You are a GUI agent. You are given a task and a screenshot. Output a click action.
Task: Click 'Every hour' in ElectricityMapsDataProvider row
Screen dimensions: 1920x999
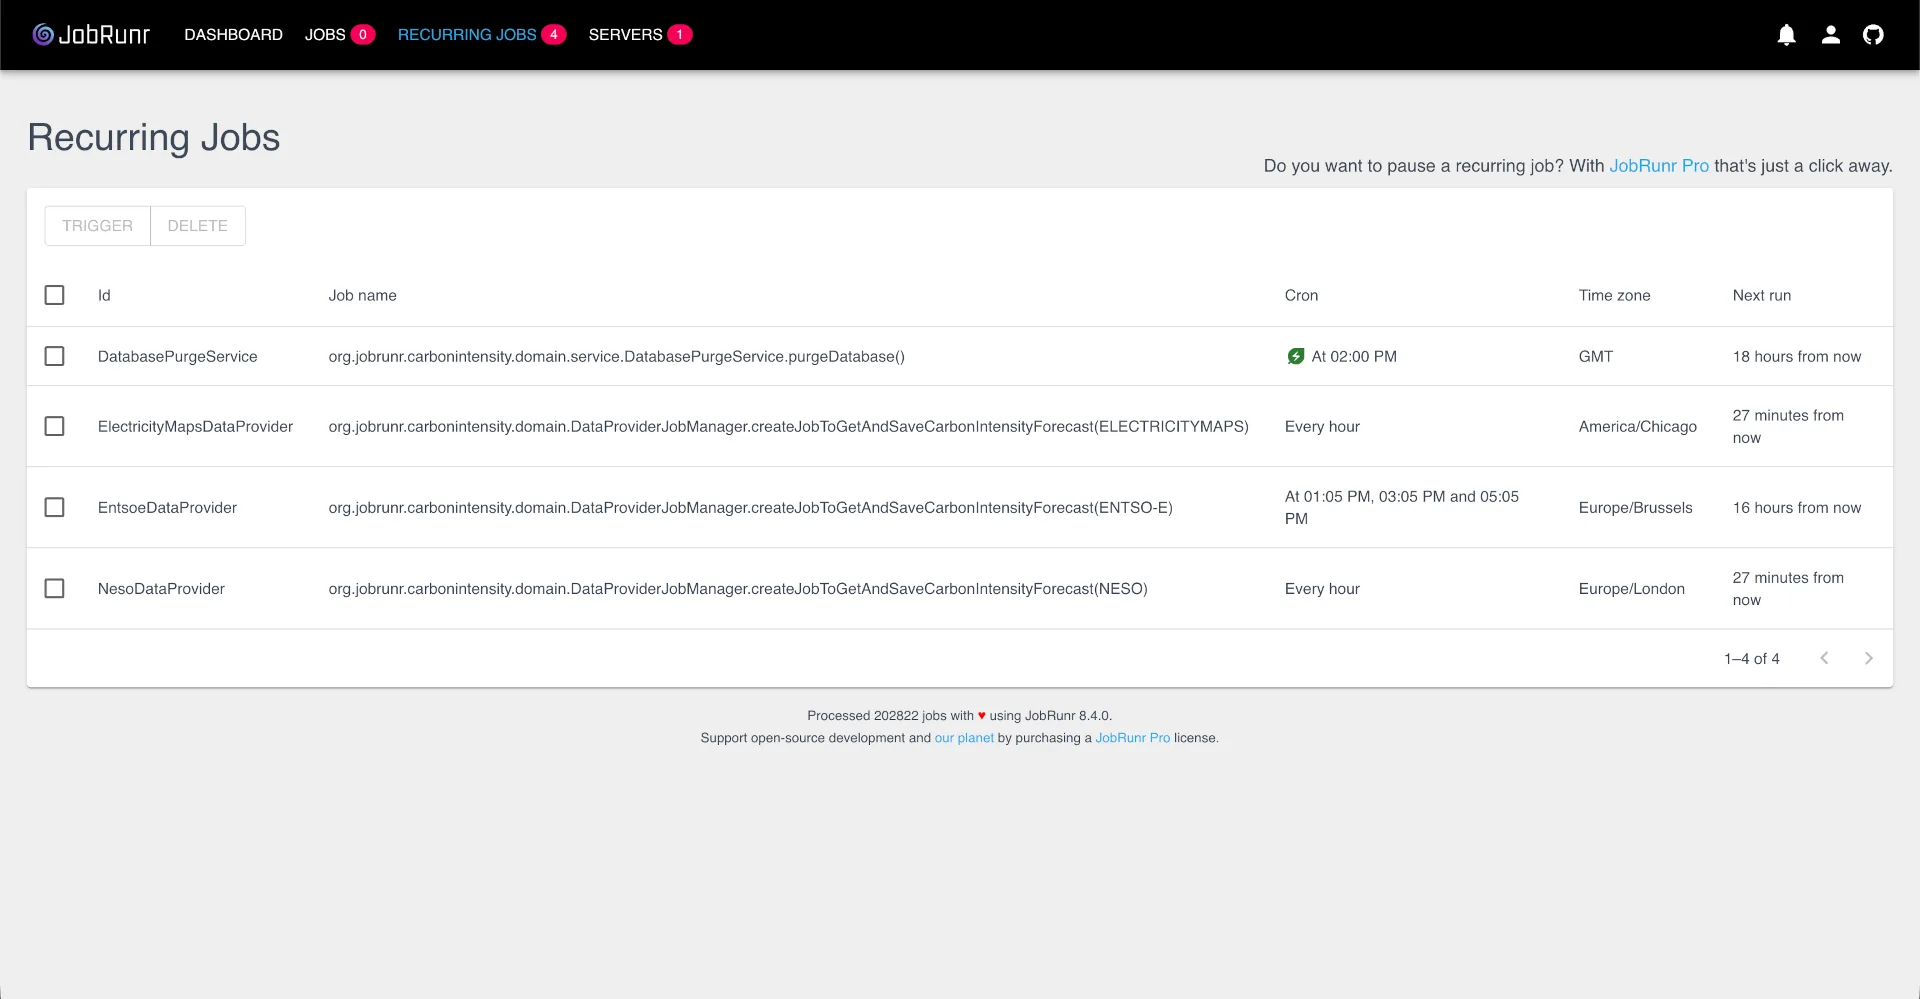pyautogui.click(x=1322, y=426)
